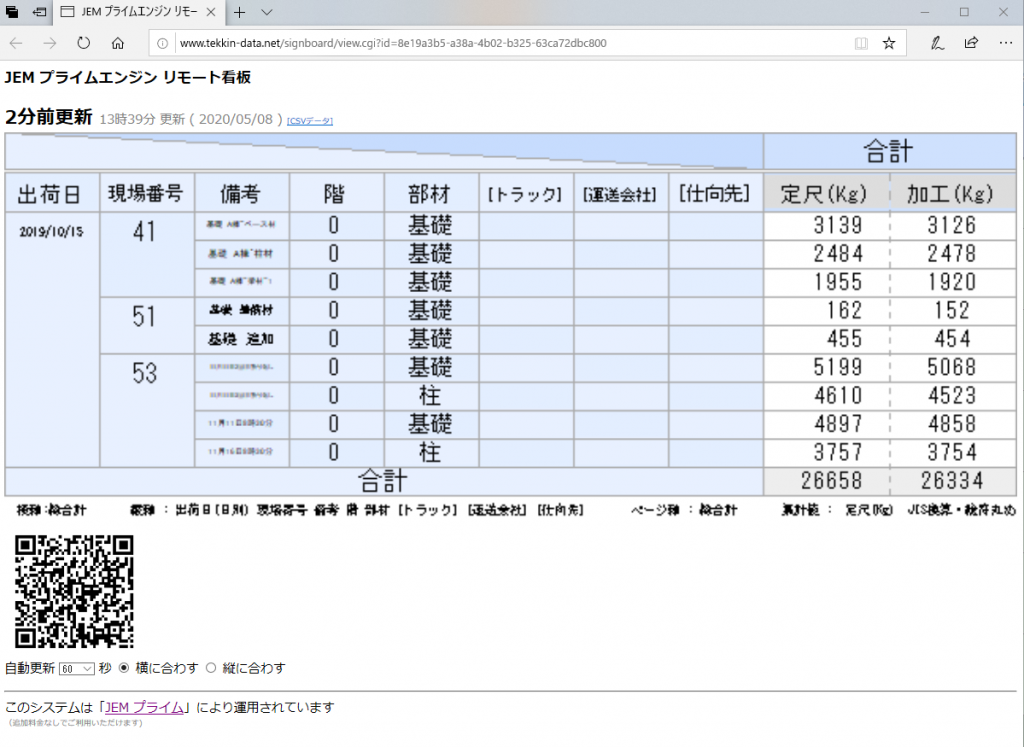This screenshot has width=1024, height=747.
Task: Click the 26658 total cell
Action: click(827, 482)
